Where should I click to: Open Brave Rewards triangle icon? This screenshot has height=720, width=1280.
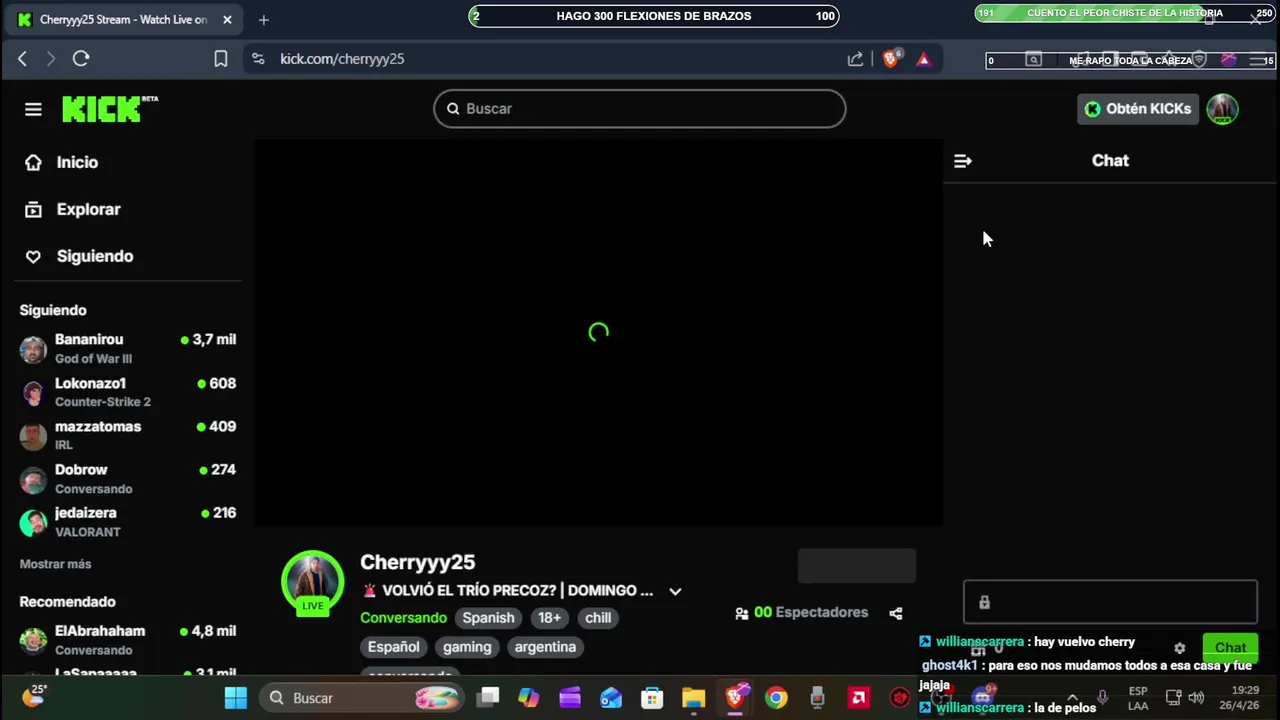(923, 59)
